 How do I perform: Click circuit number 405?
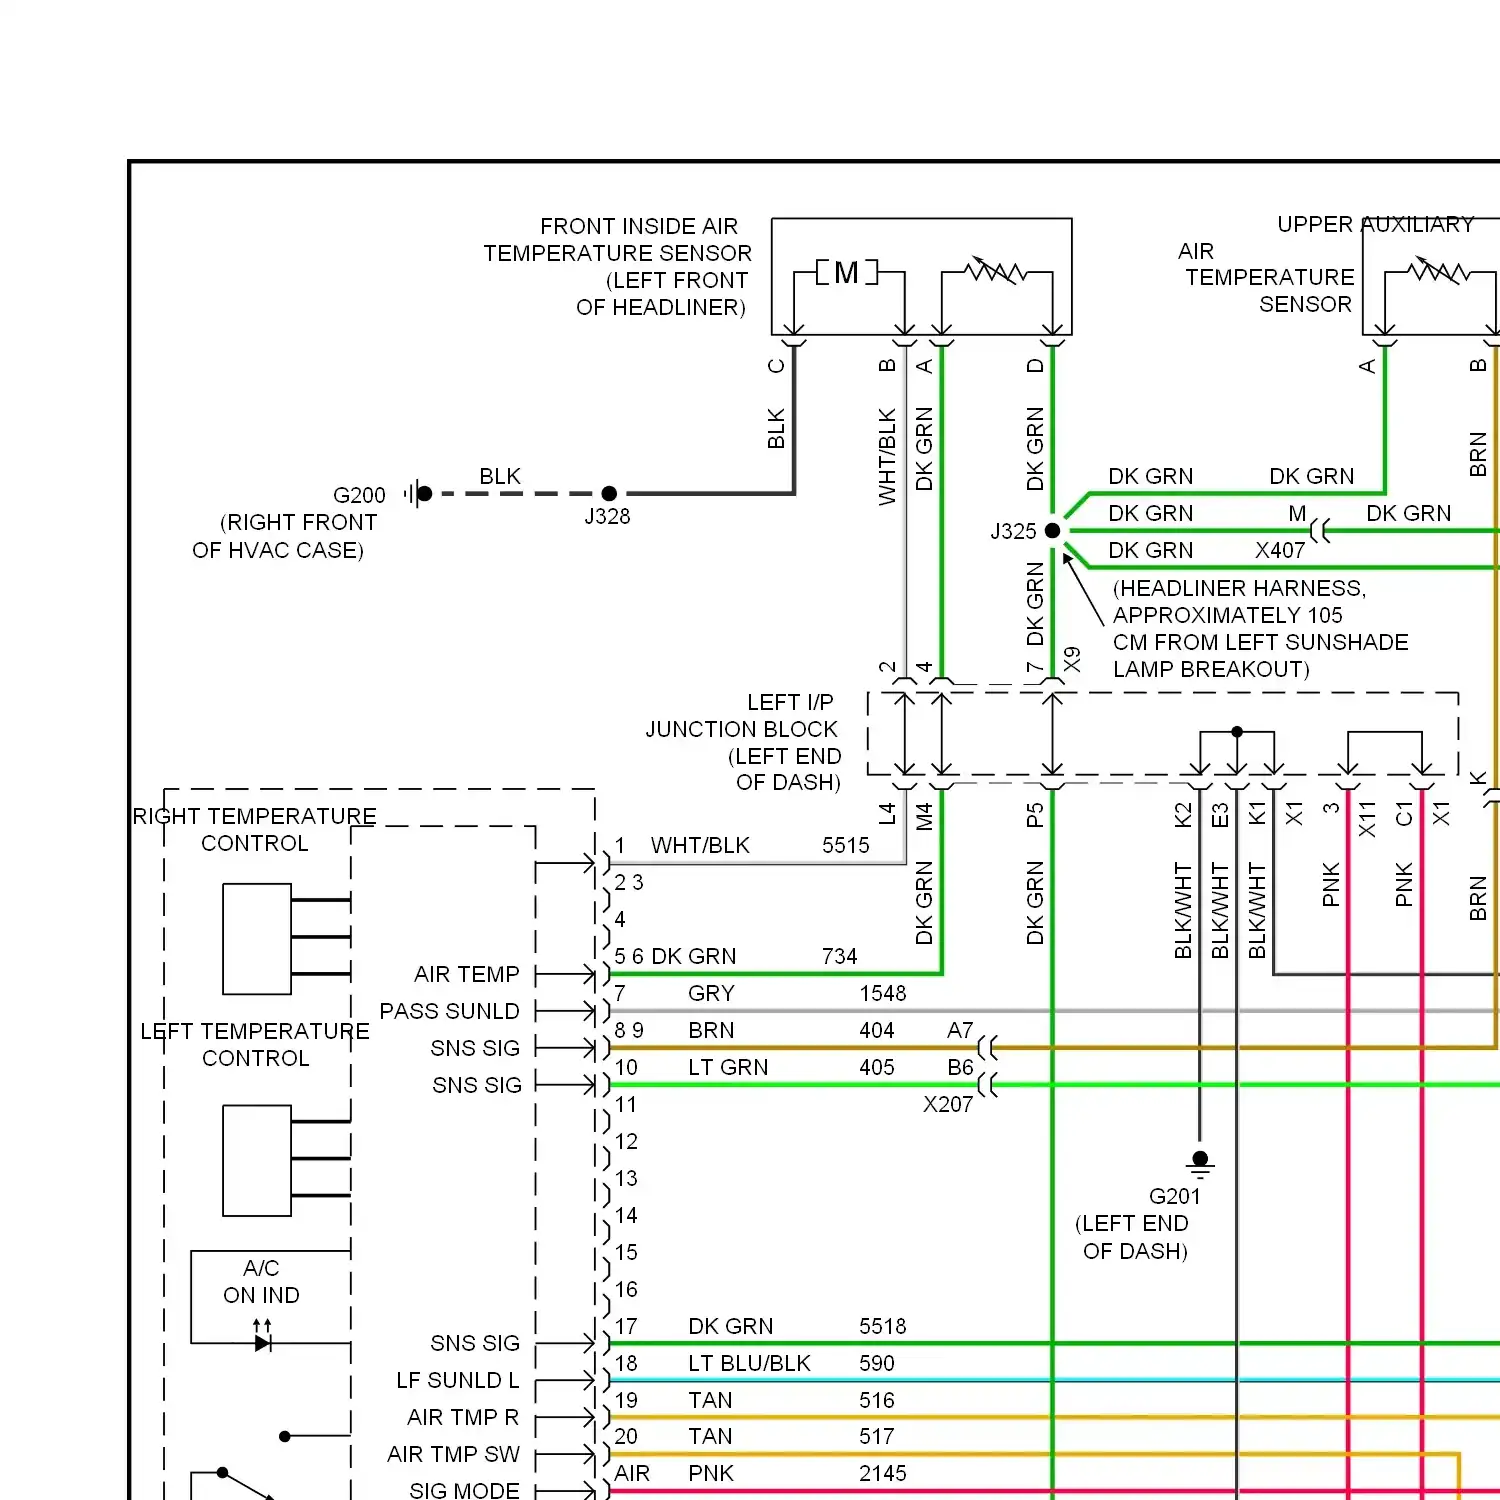click(x=877, y=1067)
